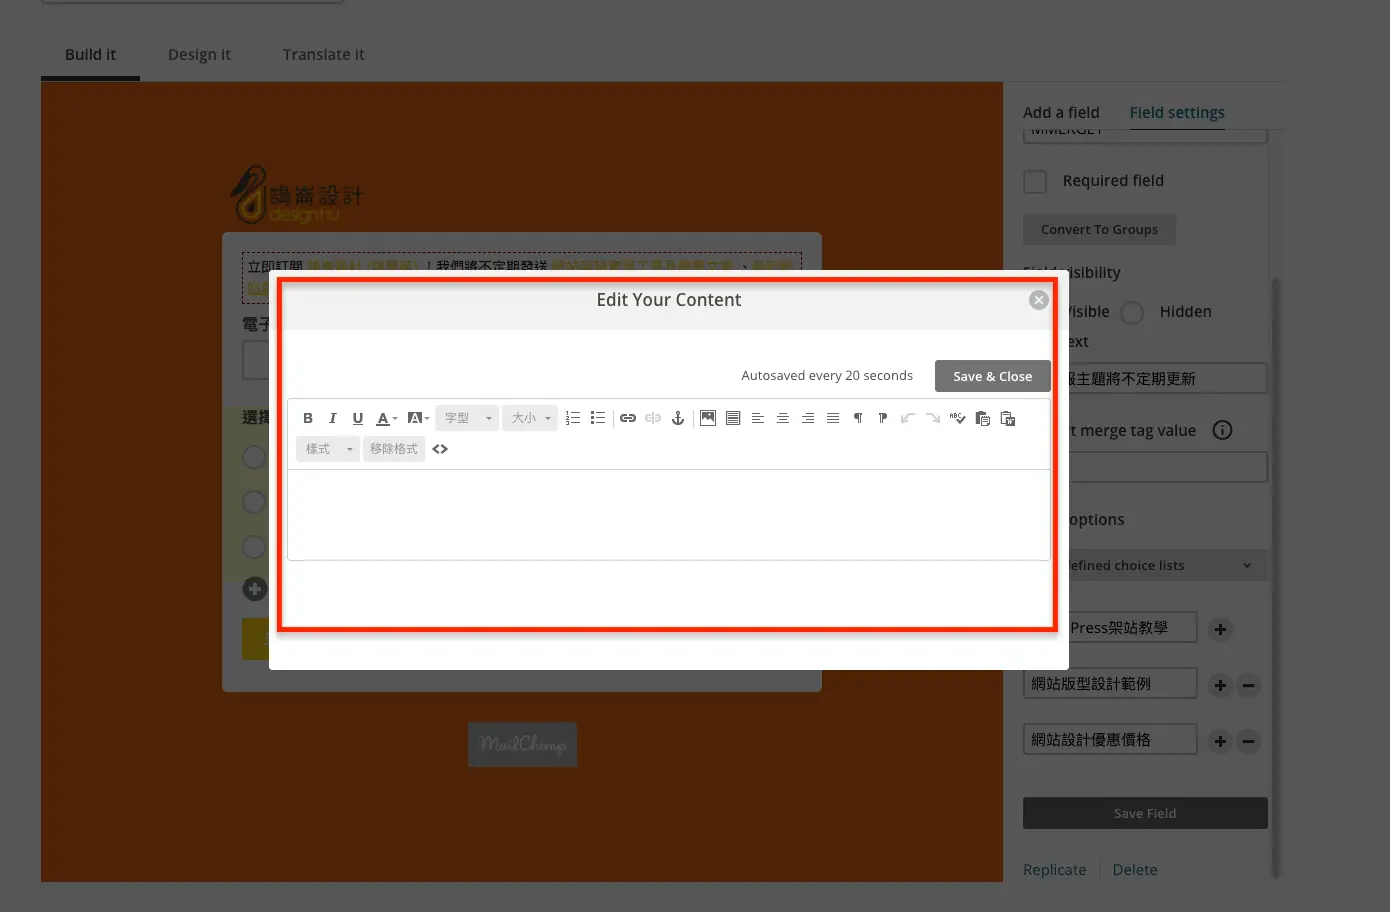Viewport: 1390px width, 912px height.
Task: Align text right in the editor
Action: pos(808,418)
